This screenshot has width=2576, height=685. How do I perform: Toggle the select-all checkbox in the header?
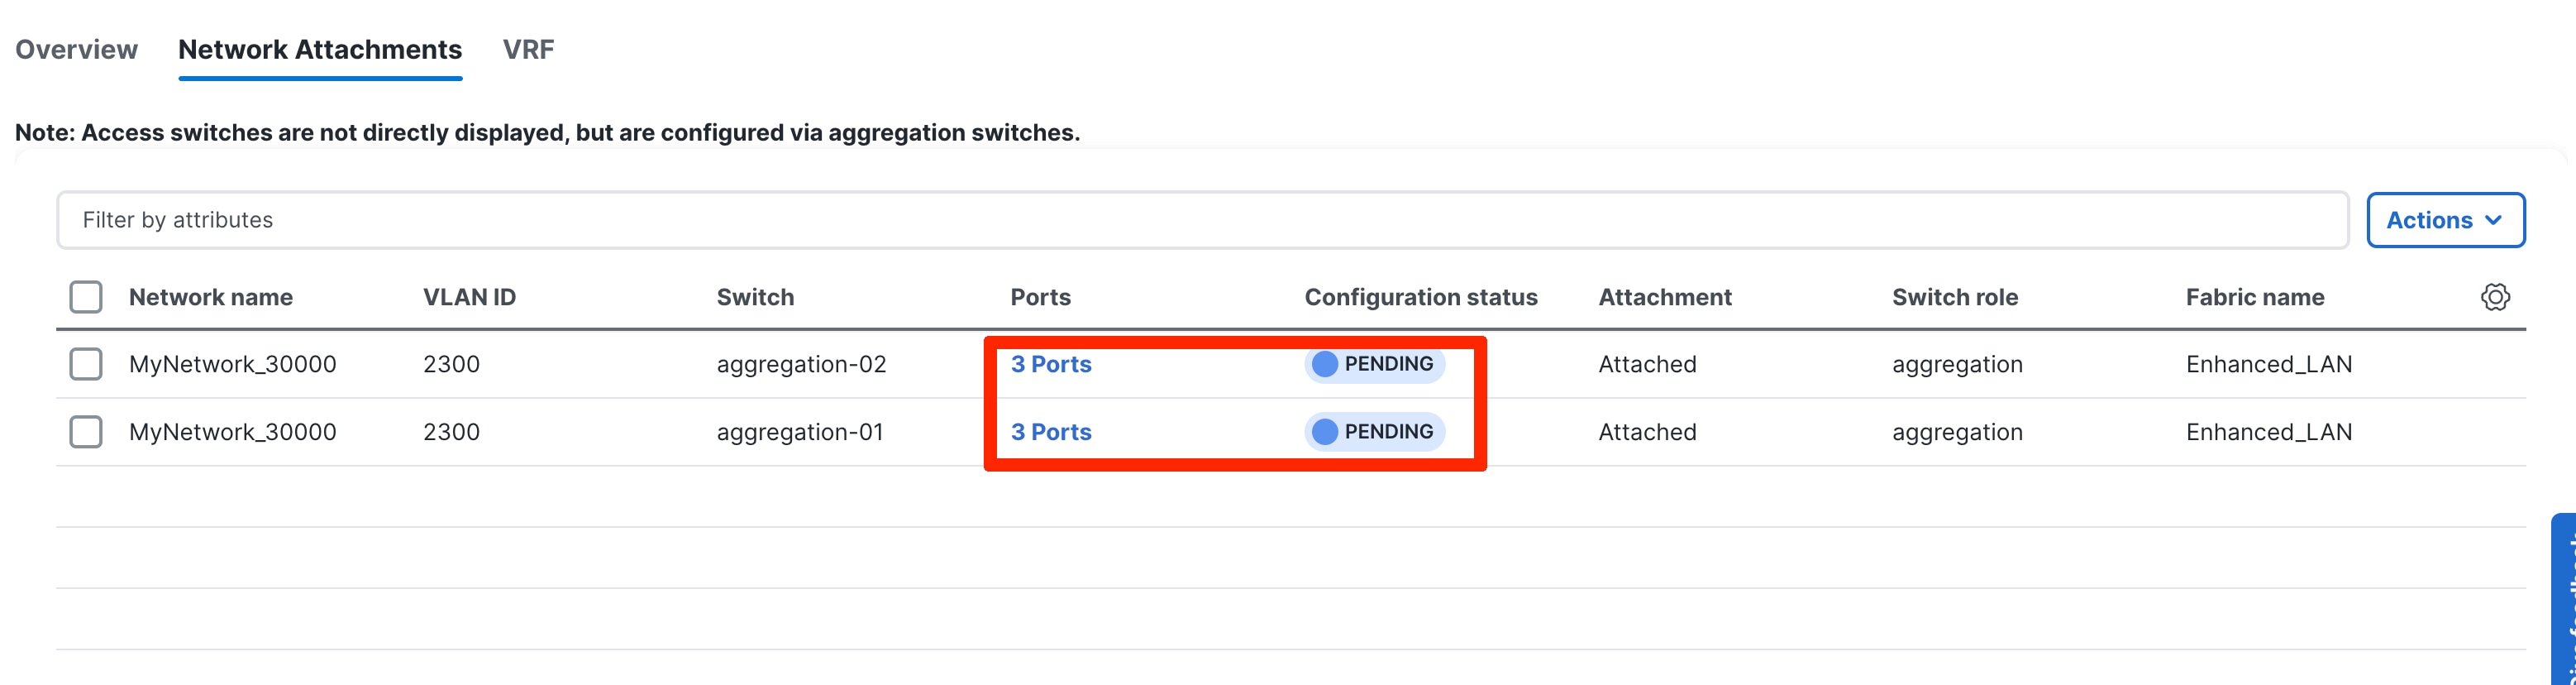pos(86,297)
